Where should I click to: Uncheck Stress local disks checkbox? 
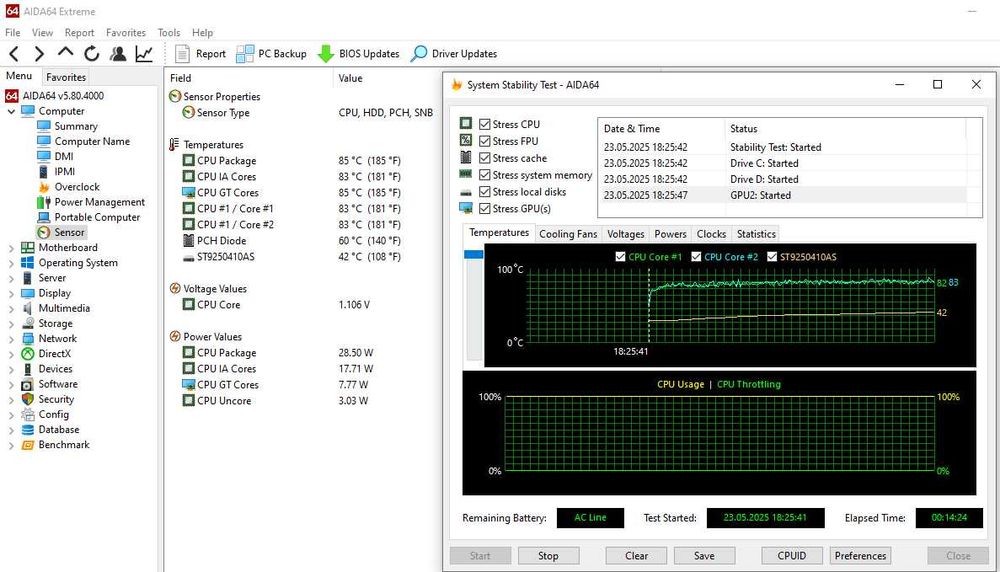click(485, 192)
